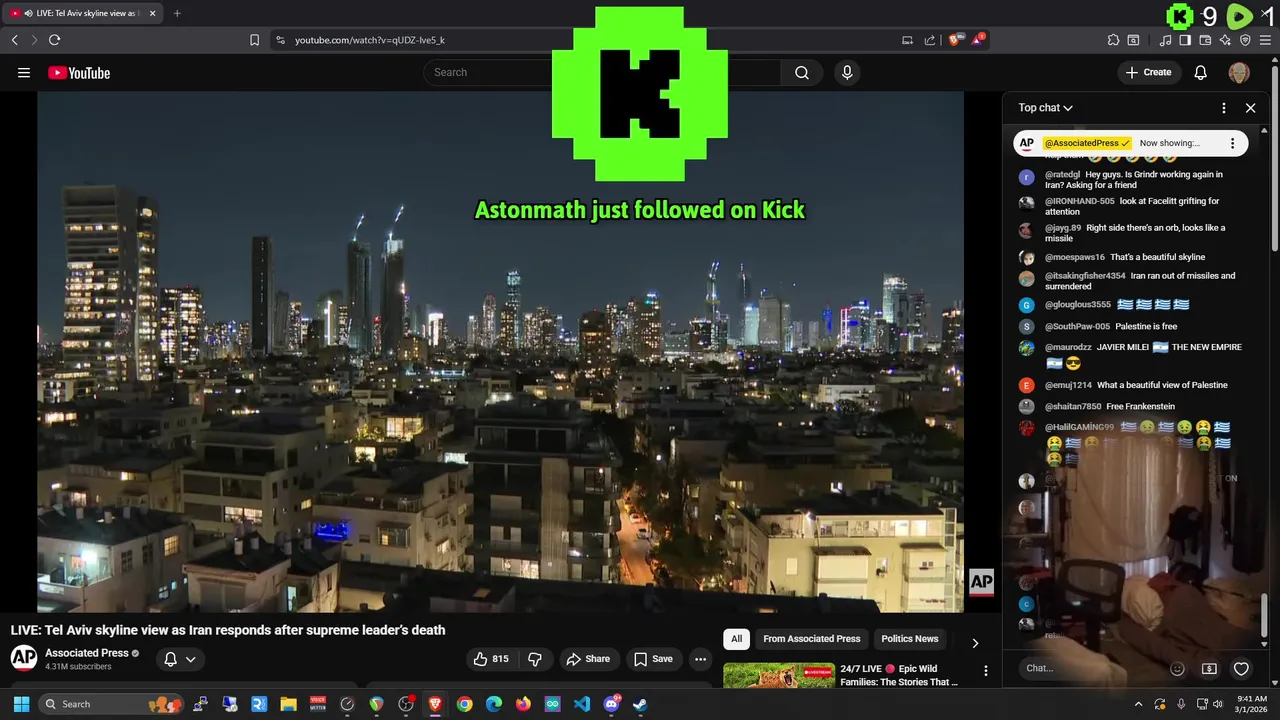Open the chat emoji picker
The image size is (1280, 720).
1177,668
